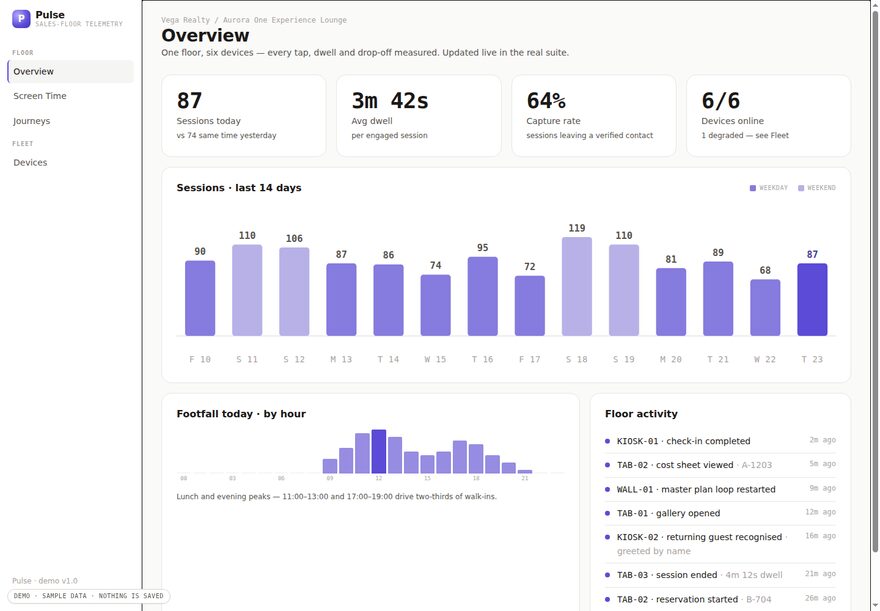Click the Weekday legend swatch
Screen dimensions: 880x611
pos(753,188)
